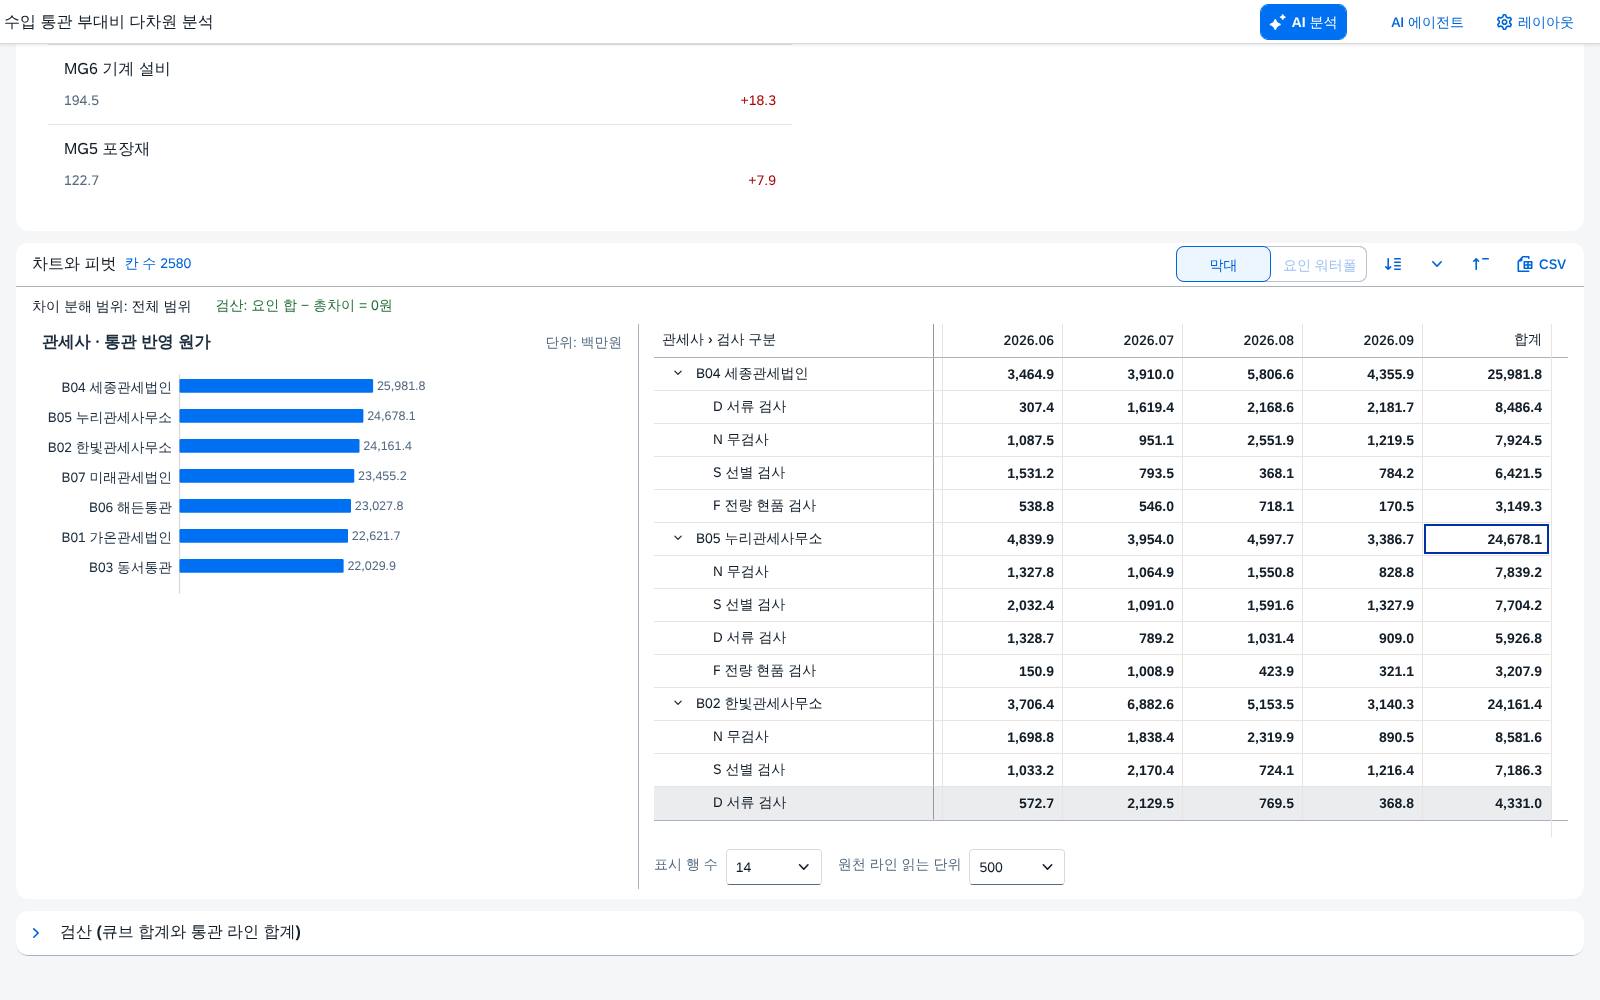Open the AI 분석 button
The width and height of the screenshot is (1600, 1000).
click(x=1303, y=22)
